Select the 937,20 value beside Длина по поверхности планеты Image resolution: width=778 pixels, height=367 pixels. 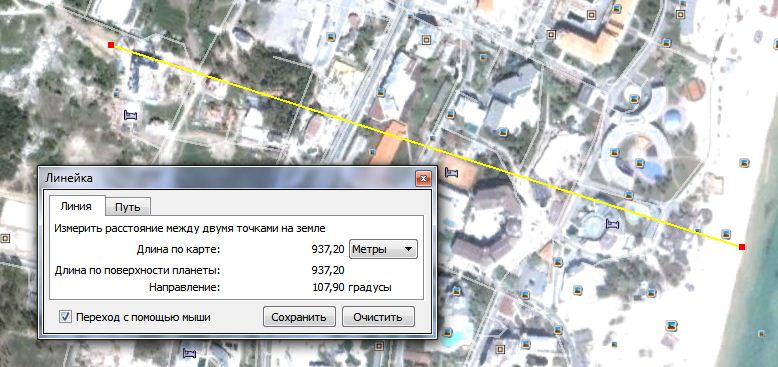pyautogui.click(x=328, y=270)
